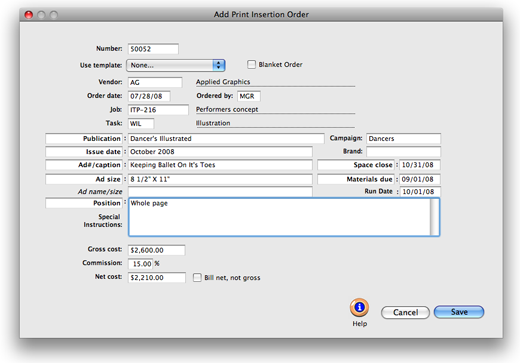
Task: Select the Job field ITP-216
Action: click(158, 110)
